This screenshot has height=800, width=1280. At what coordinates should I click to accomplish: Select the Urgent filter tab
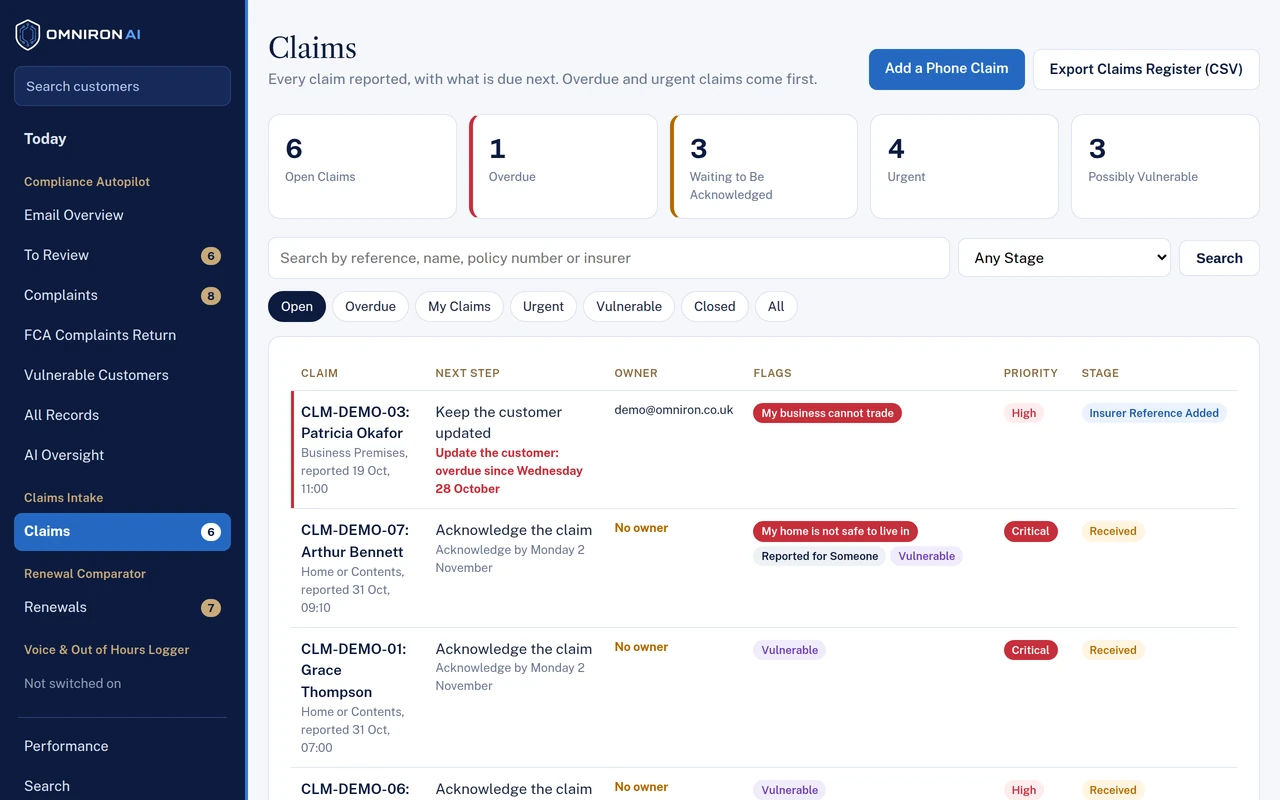[x=543, y=306]
